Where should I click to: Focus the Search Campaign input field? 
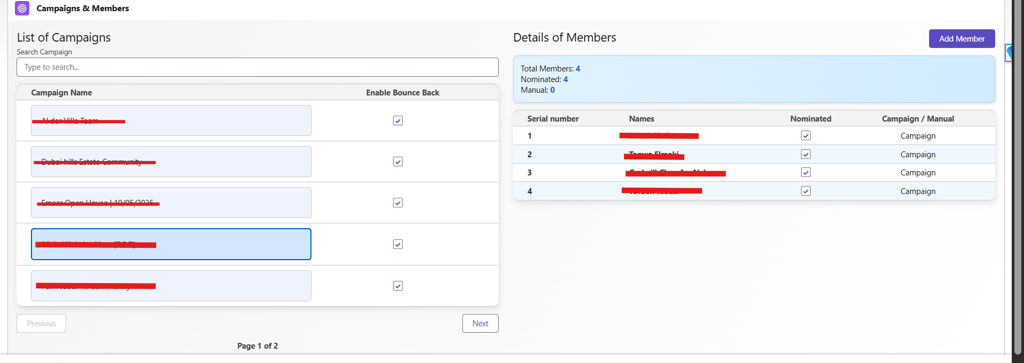pos(257,67)
